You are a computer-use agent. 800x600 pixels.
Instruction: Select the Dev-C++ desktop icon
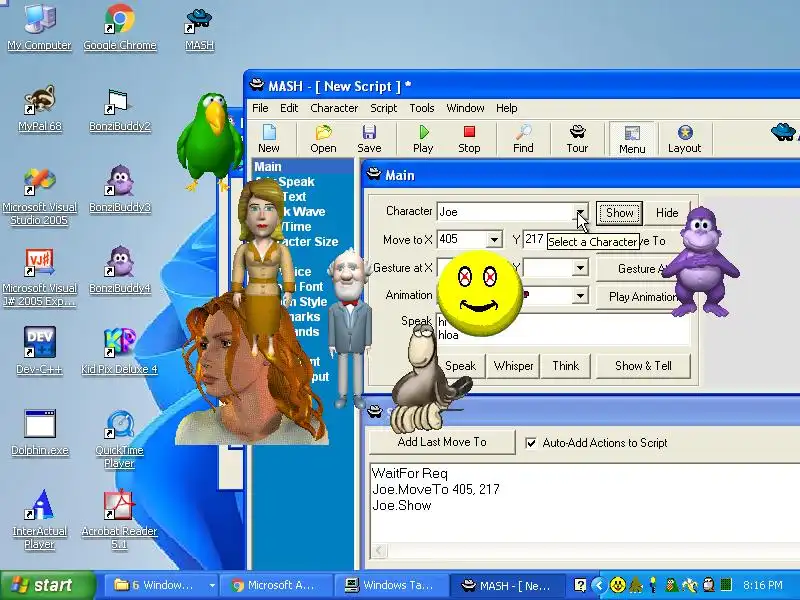(x=39, y=351)
